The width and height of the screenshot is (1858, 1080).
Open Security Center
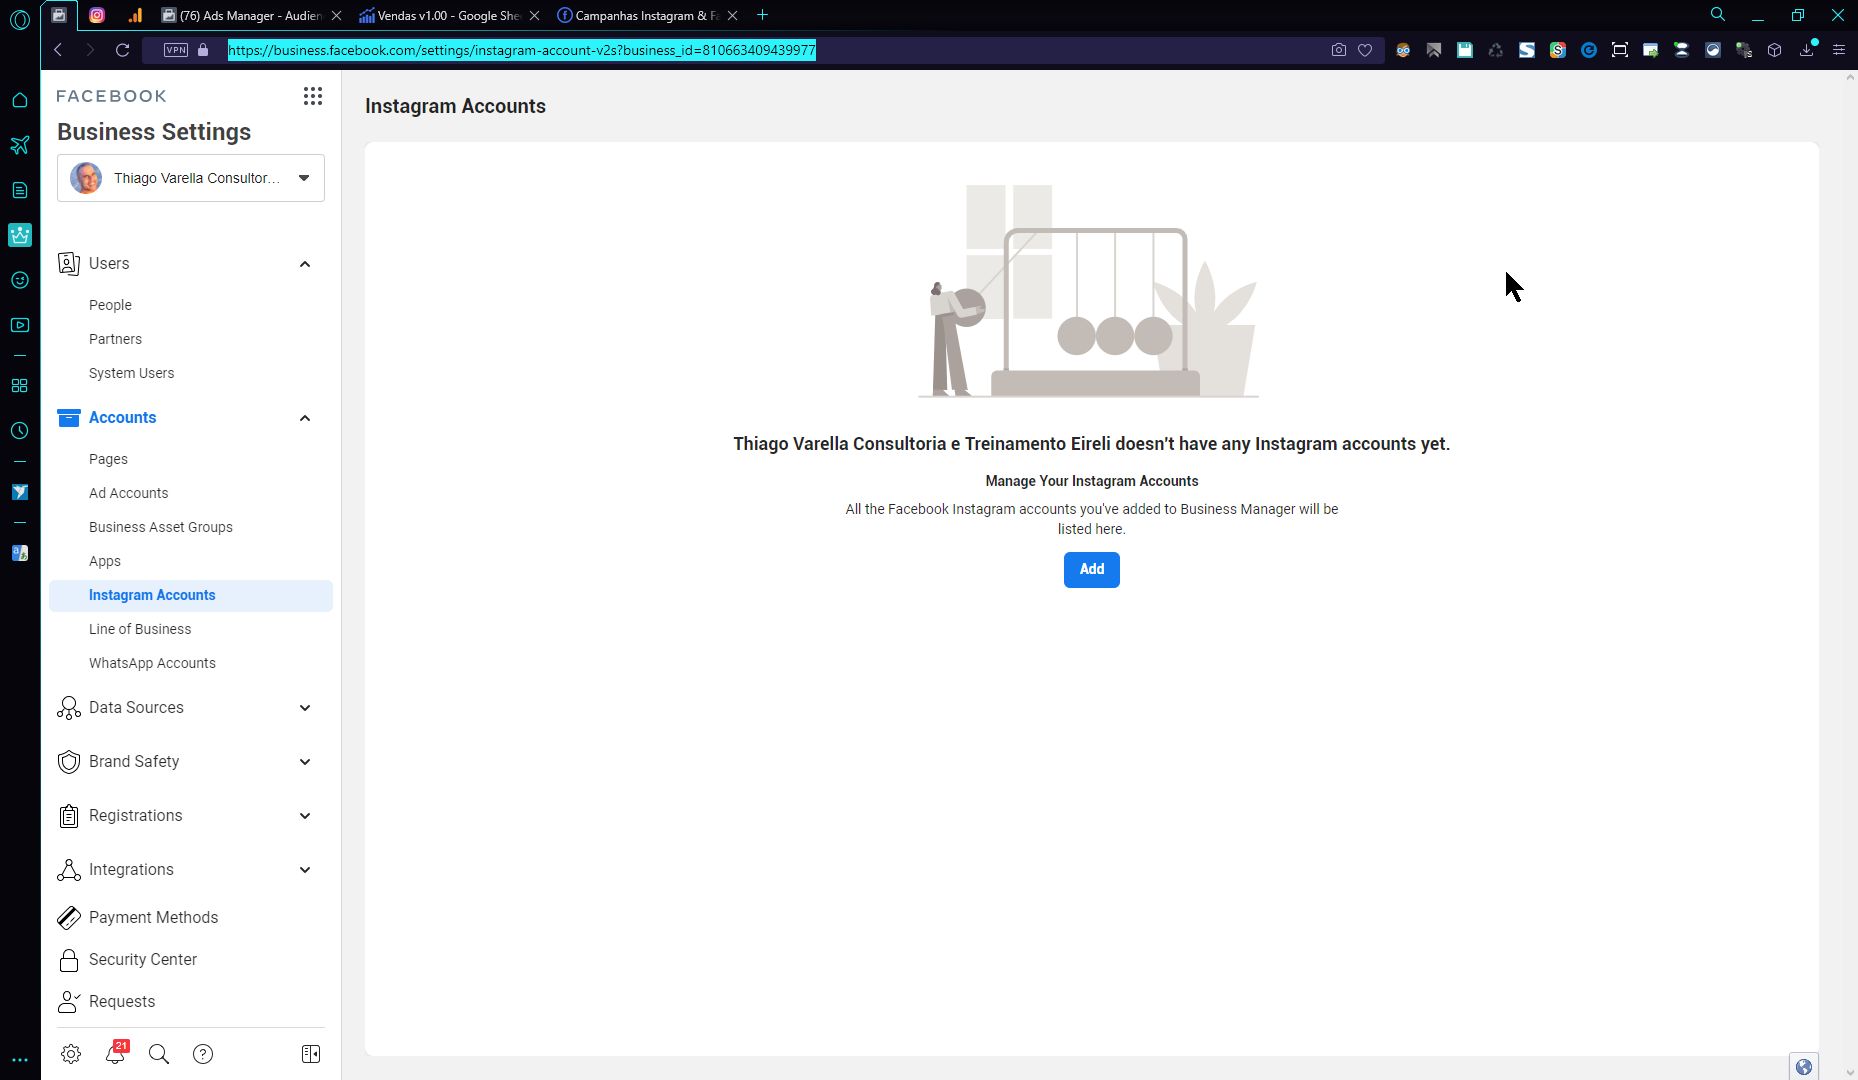coord(143,960)
